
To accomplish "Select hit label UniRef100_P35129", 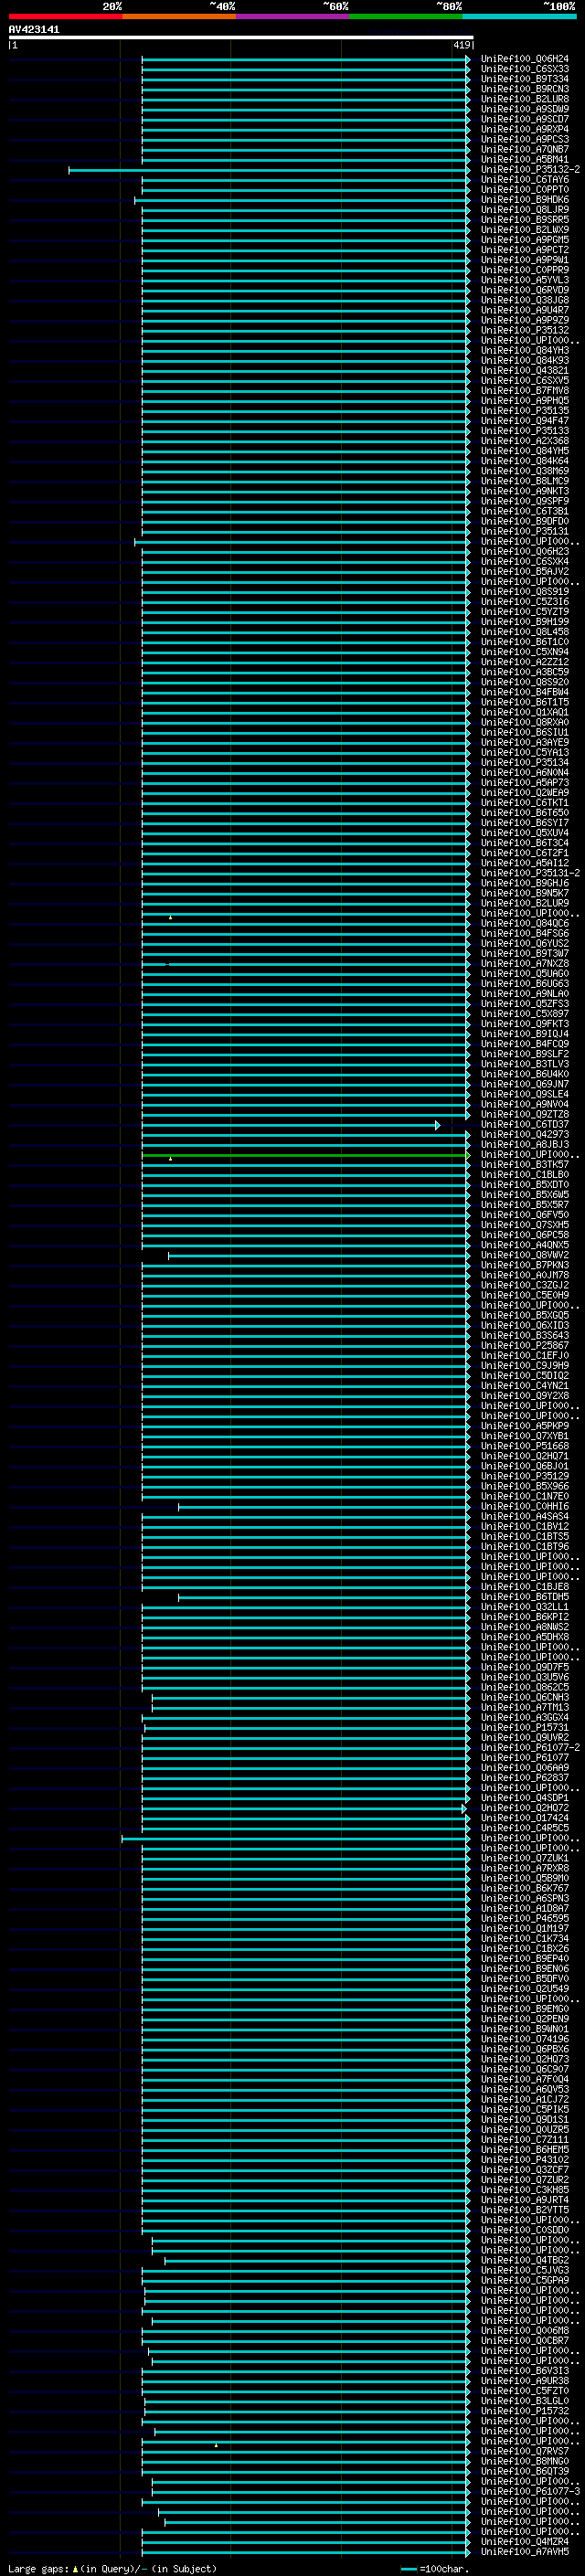I will [525, 1476].
